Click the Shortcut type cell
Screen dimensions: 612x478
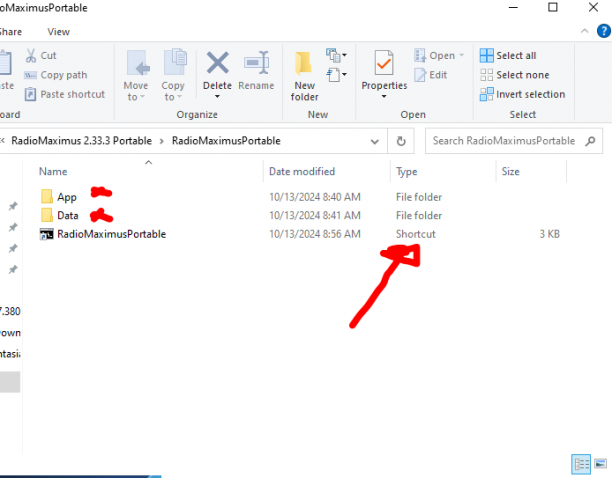416,234
